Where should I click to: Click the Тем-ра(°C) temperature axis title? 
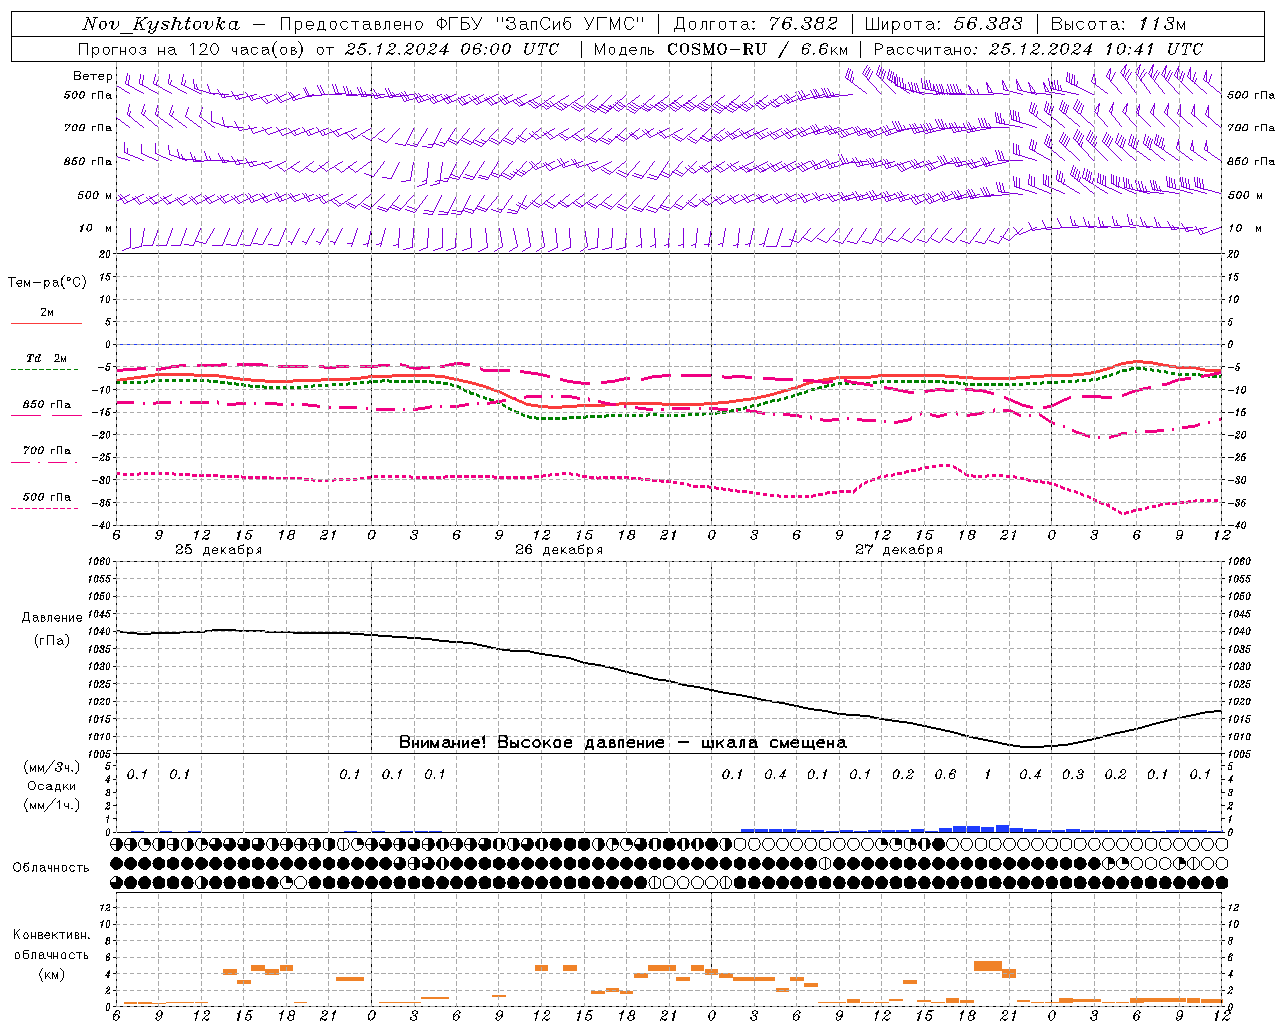(47, 283)
